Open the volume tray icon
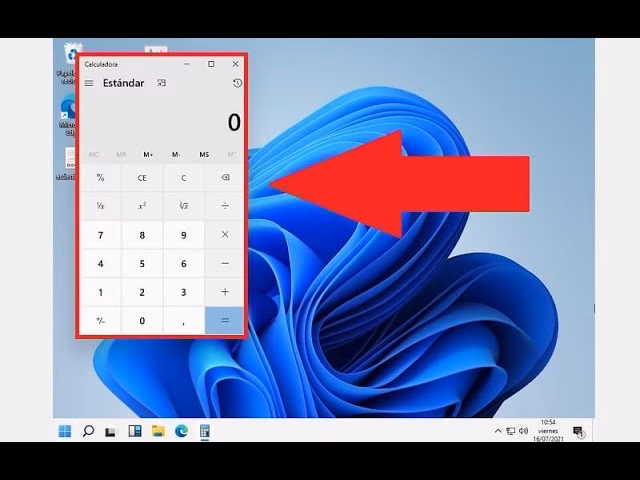This screenshot has height=480, width=640. pos(523,431)
